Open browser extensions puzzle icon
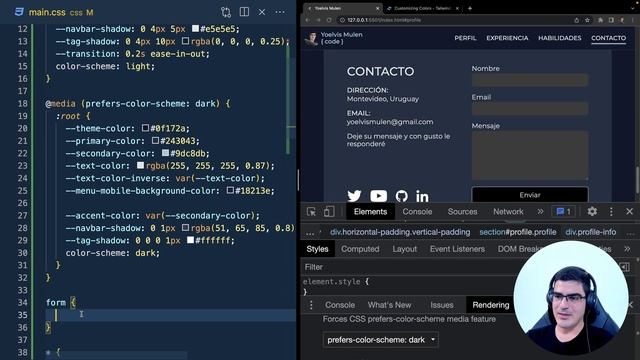Image resolution: width=640 pixels, height=360 pixels. (x=600, y=20)
